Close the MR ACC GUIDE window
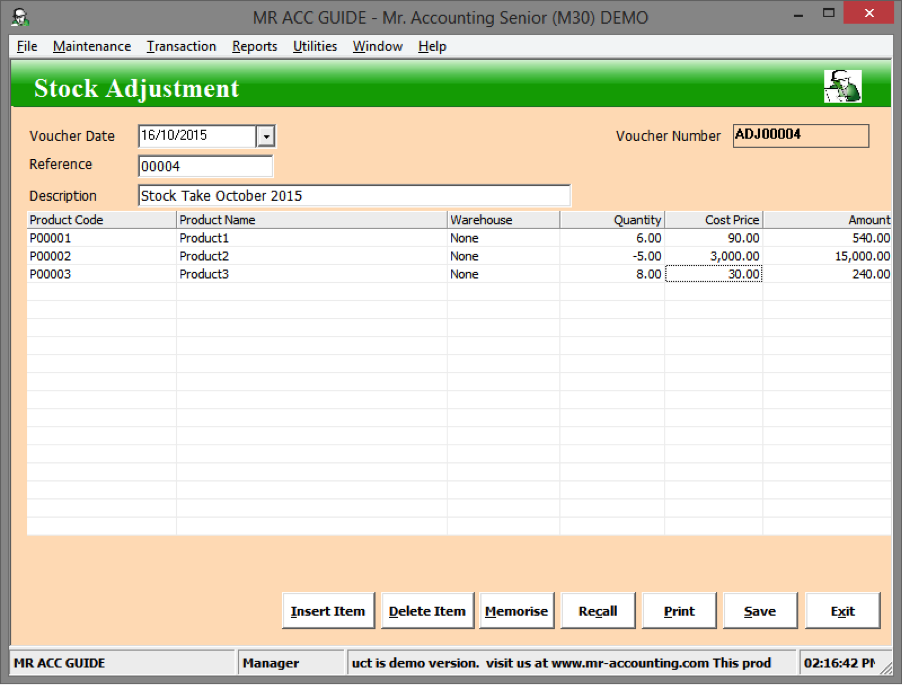The height and width of the screenshot is (685, 903). [x=868, y=13]
